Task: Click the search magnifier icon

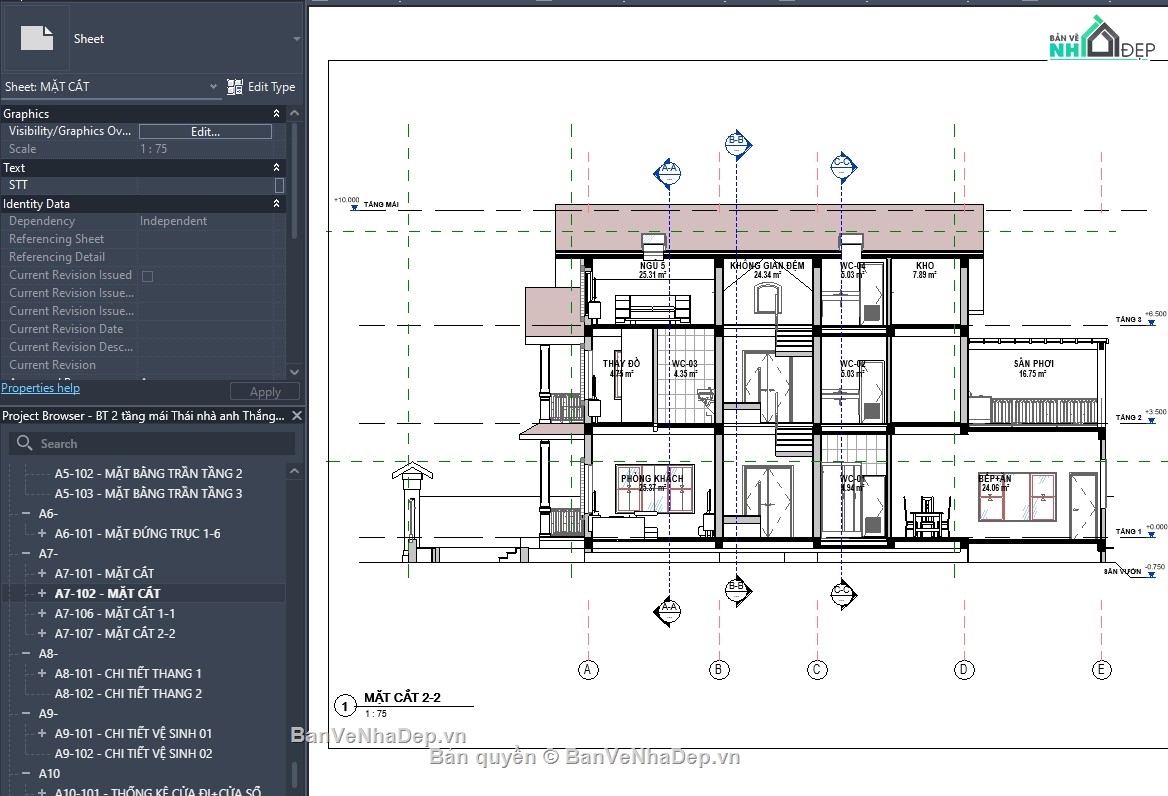Action: pyautogui.click(x=24, y=443)
